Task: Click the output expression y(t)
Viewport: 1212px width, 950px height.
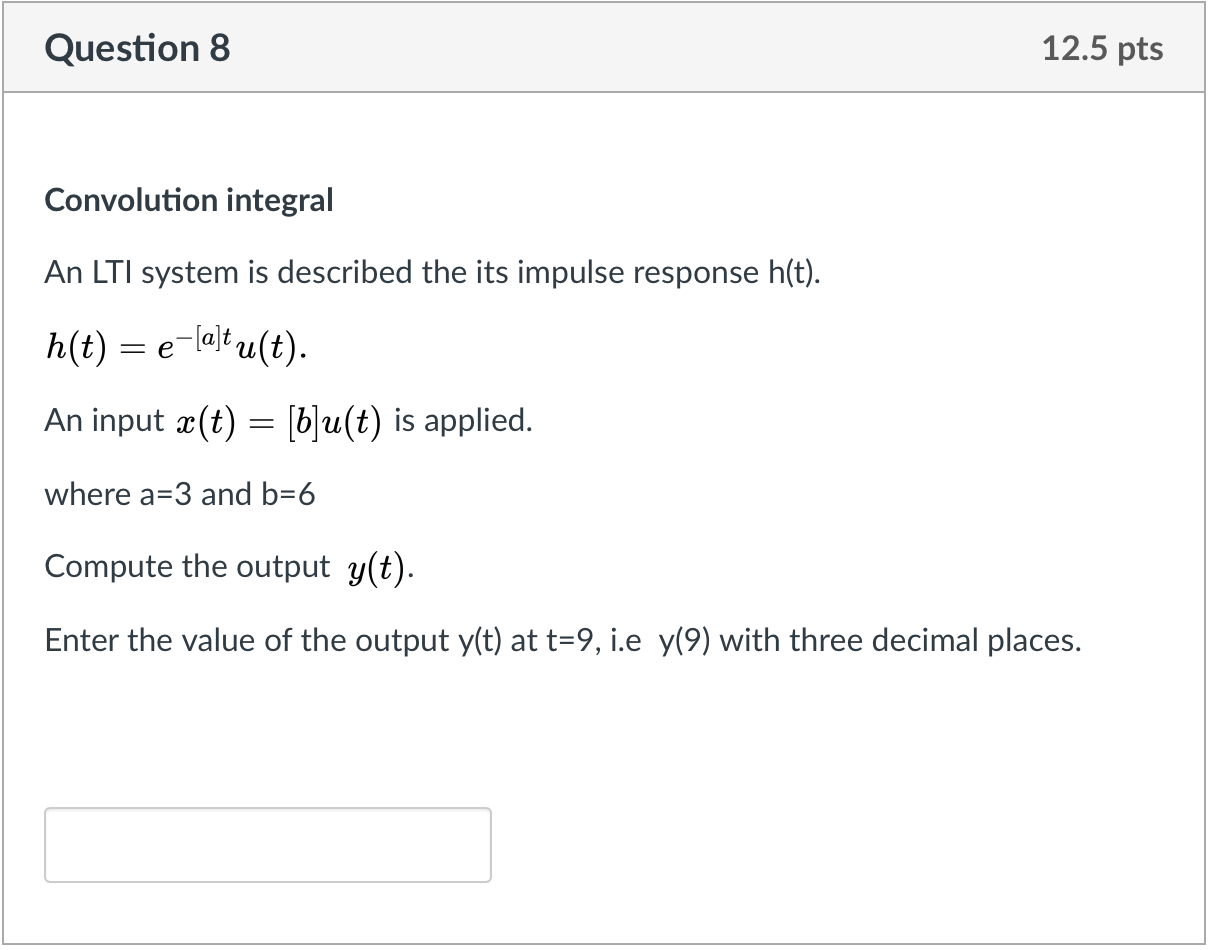Action: click(x=378, y=566)
